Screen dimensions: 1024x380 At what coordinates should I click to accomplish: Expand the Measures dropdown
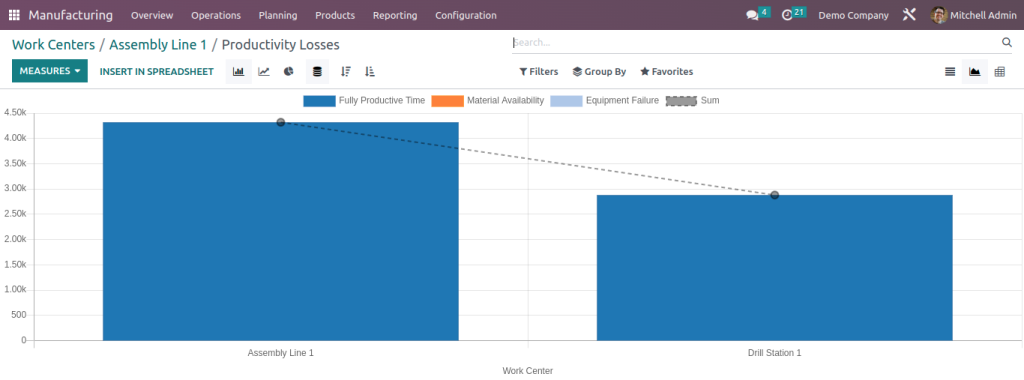tap(50, 71)
